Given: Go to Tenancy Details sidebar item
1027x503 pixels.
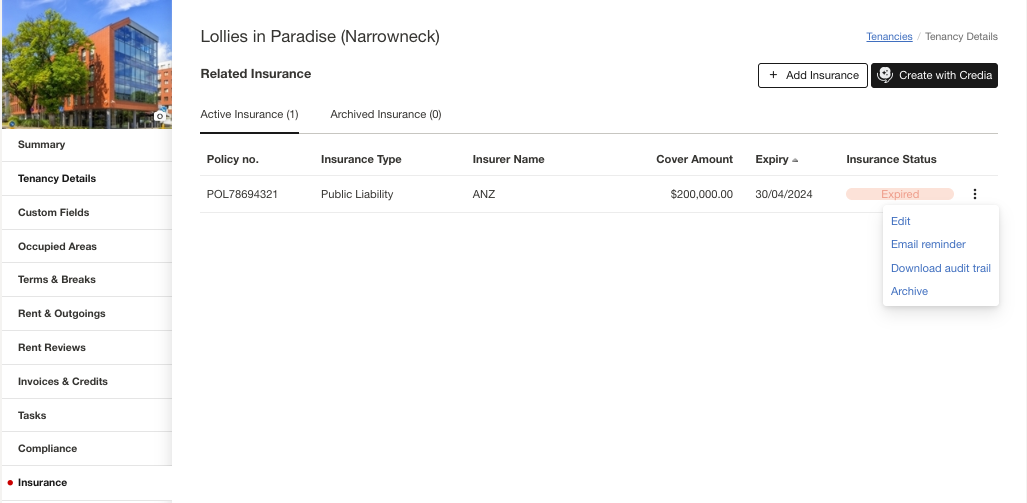Looking at the screenshot, I should click(57, 179).
